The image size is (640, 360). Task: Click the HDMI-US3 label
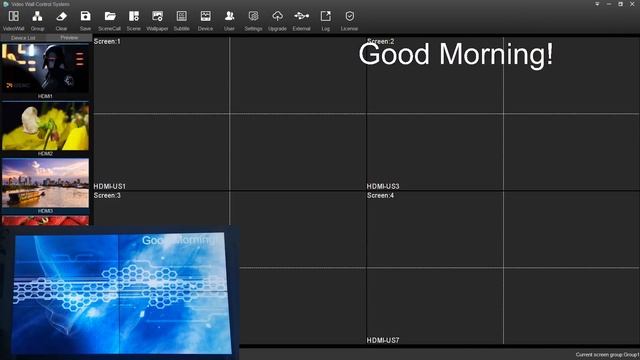[383, 186]
